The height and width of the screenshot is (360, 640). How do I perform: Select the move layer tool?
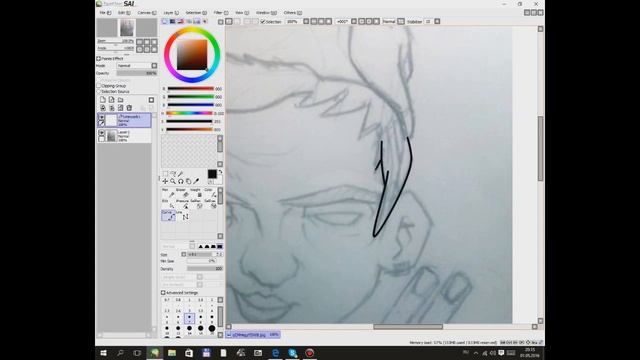pos(165,181)
